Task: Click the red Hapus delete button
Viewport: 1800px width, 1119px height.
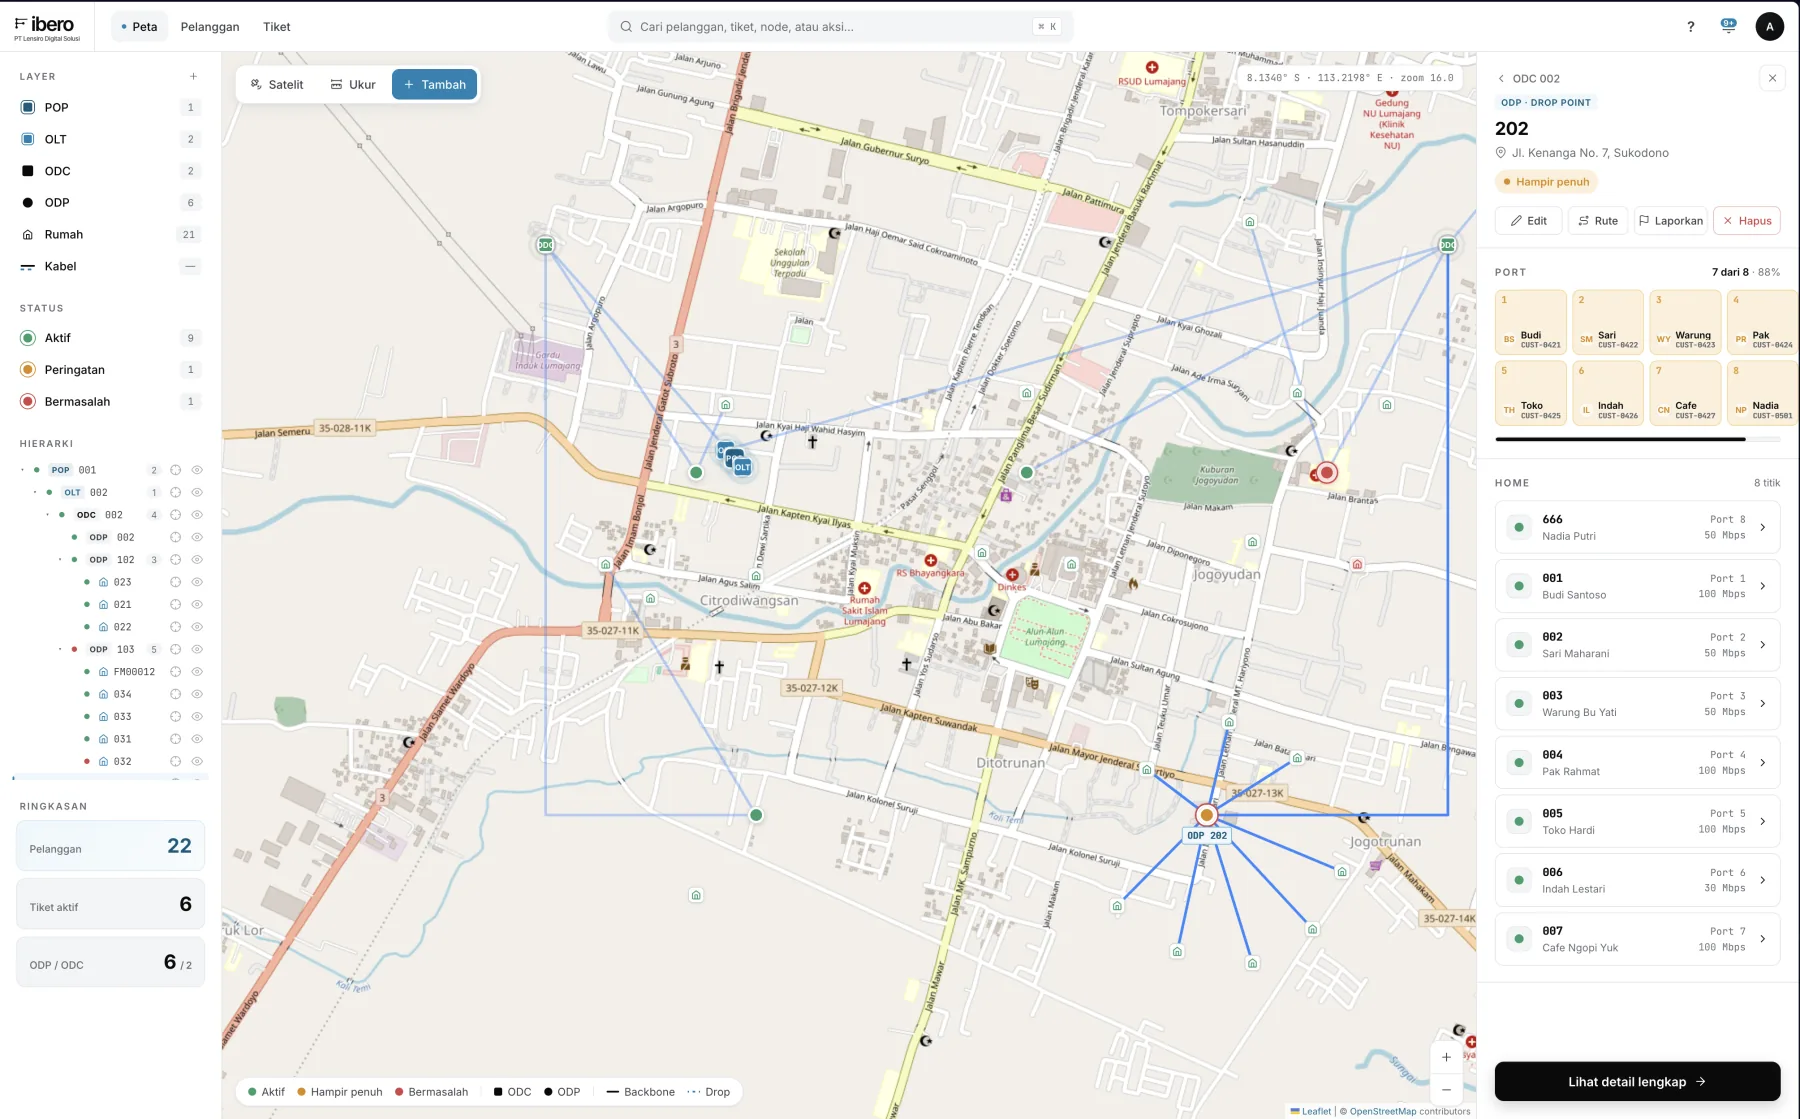Action: pyautogui.click(x=1747, y=221)
